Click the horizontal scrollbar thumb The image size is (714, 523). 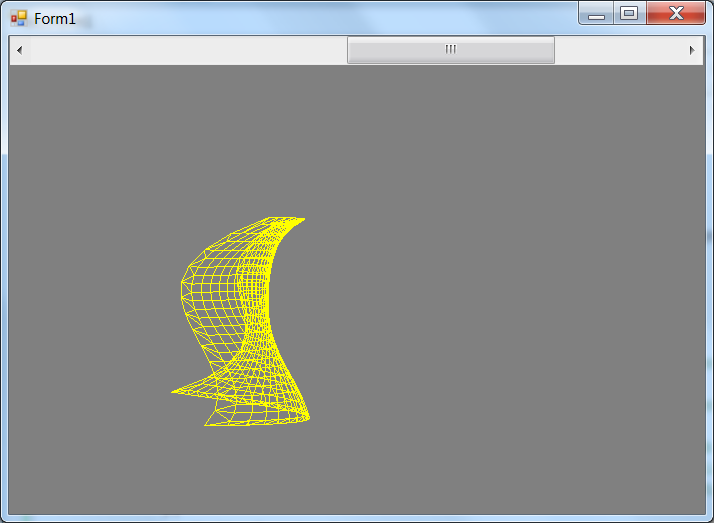point(451,50)
